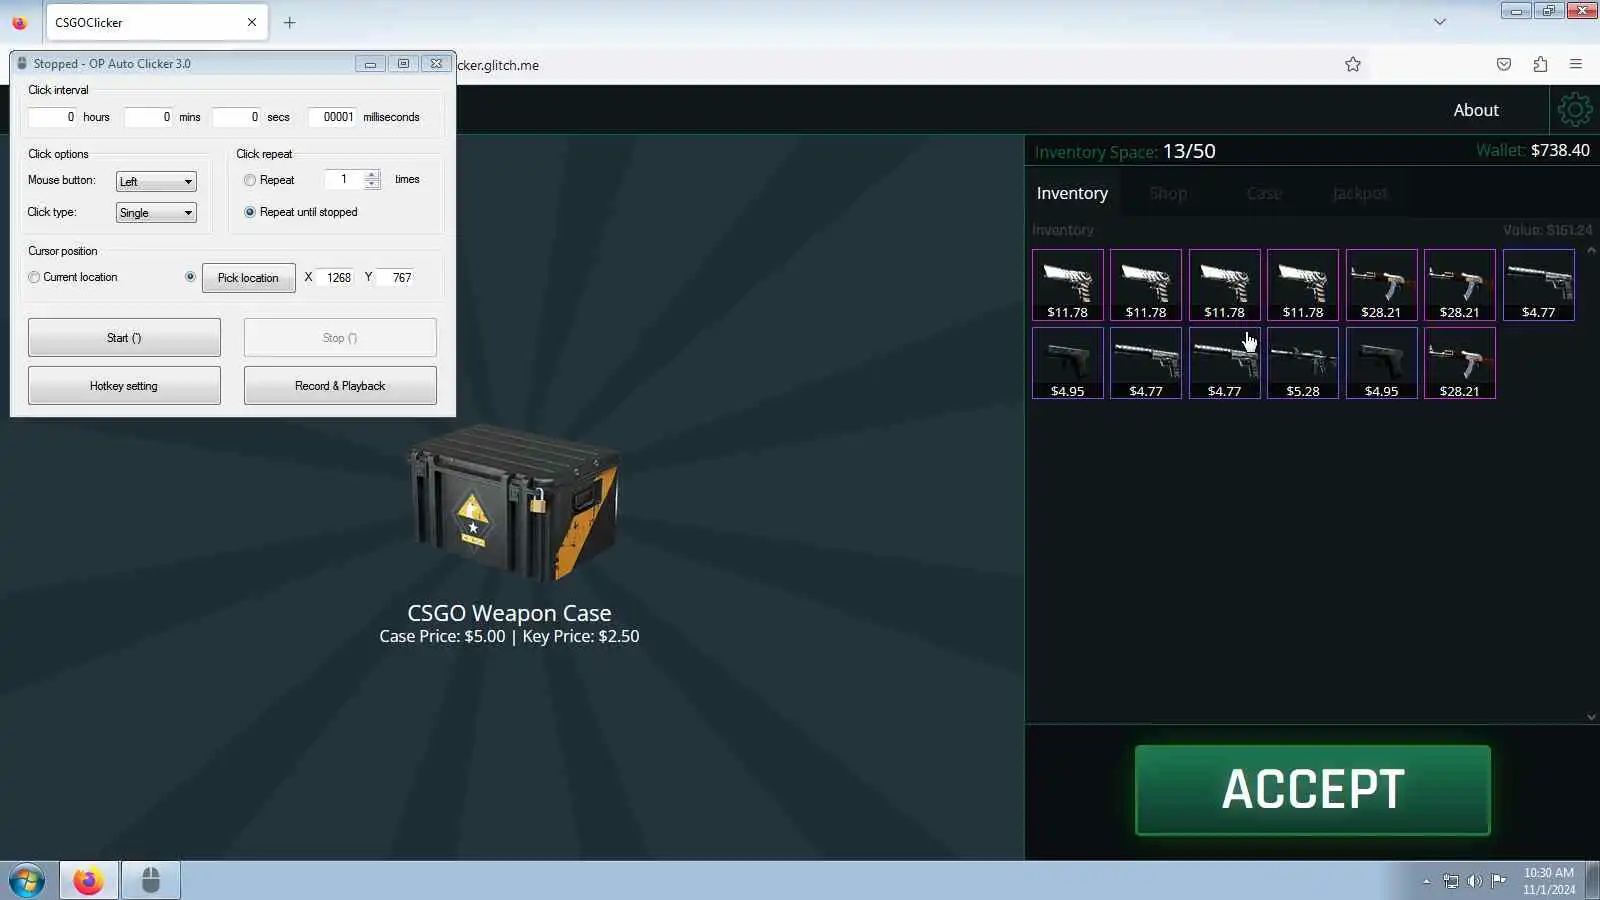Open Record & Playback
Viewport: 1600px width, 900px height.
pos(340,385)
